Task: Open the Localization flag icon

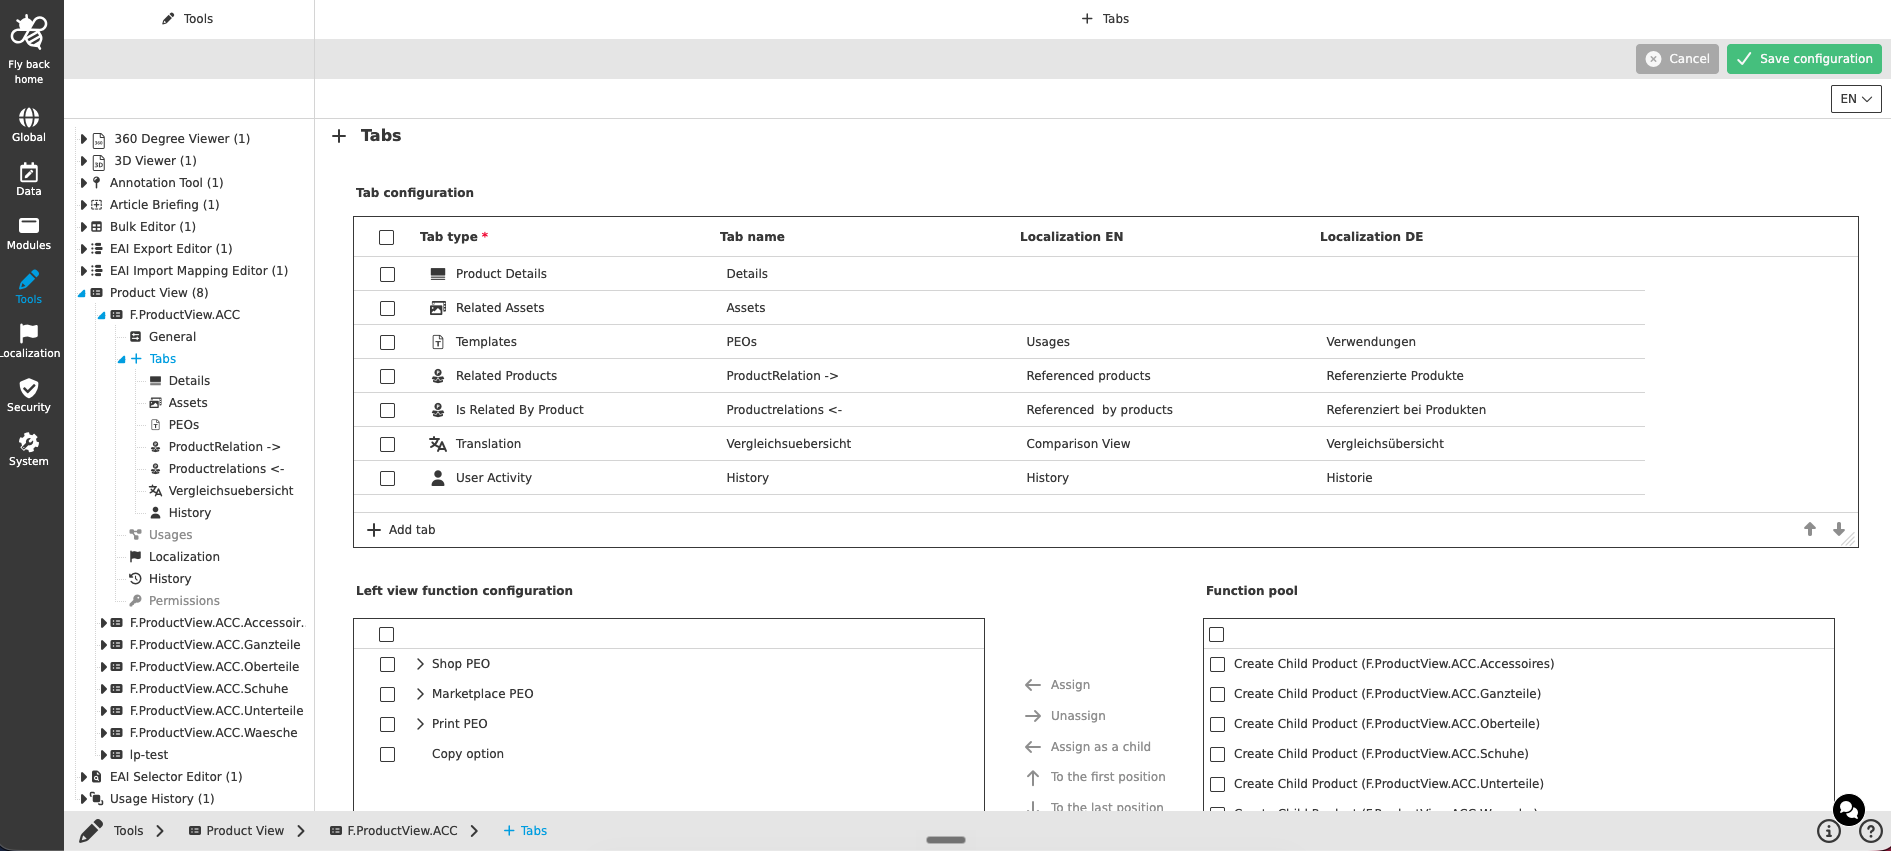Action: click(x=29, y=333)
